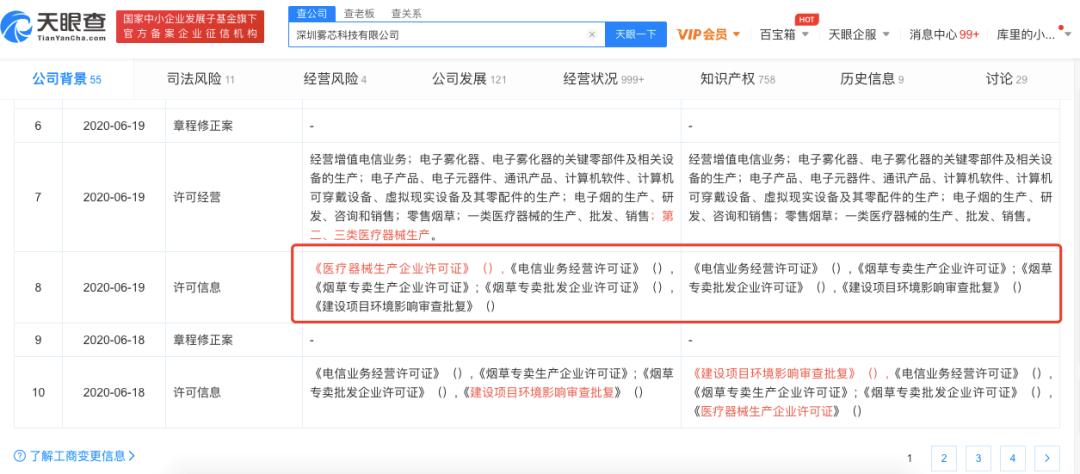The height and width of the screenshot is (474, 1080).
Task: Select the 查公司 search tab
Action: [x=311, y=14]
